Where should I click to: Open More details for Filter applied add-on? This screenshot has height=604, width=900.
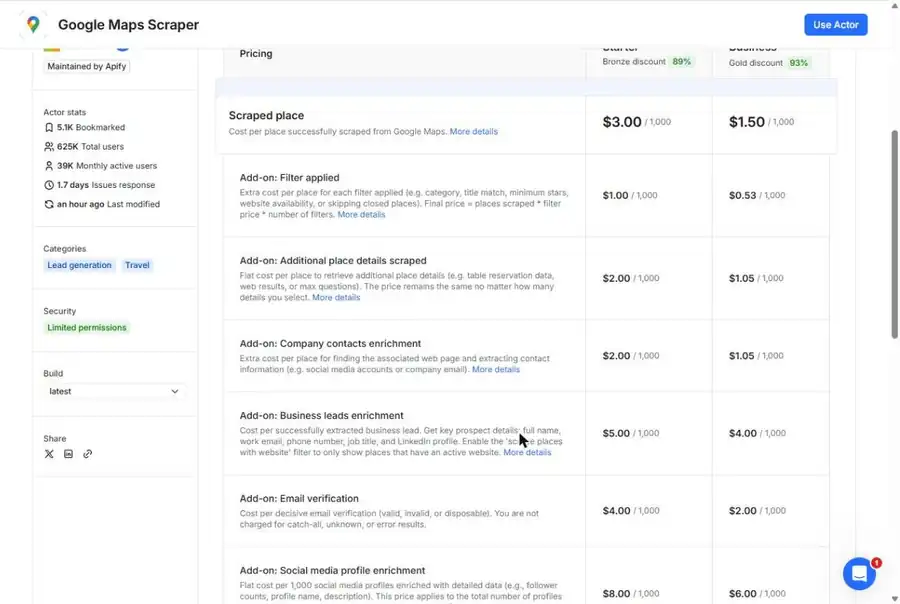361,215
